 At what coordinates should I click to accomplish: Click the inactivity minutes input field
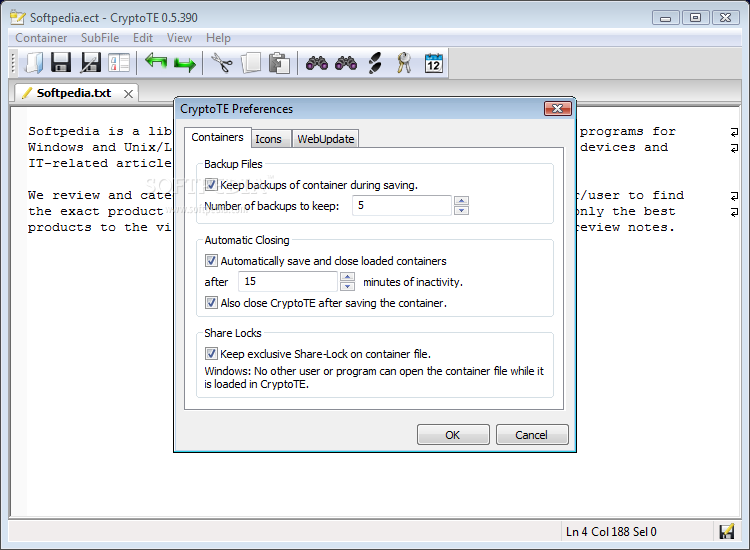coord(288,281)
